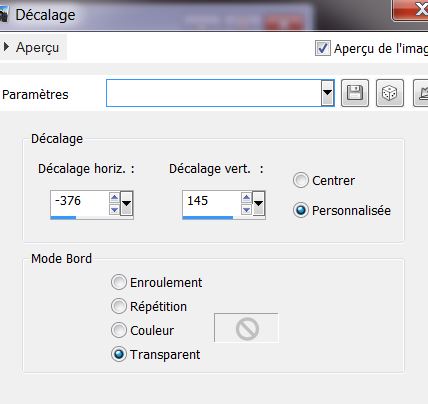
Task: Click the save preset floppy disk icon
Action: coord(355,93)
